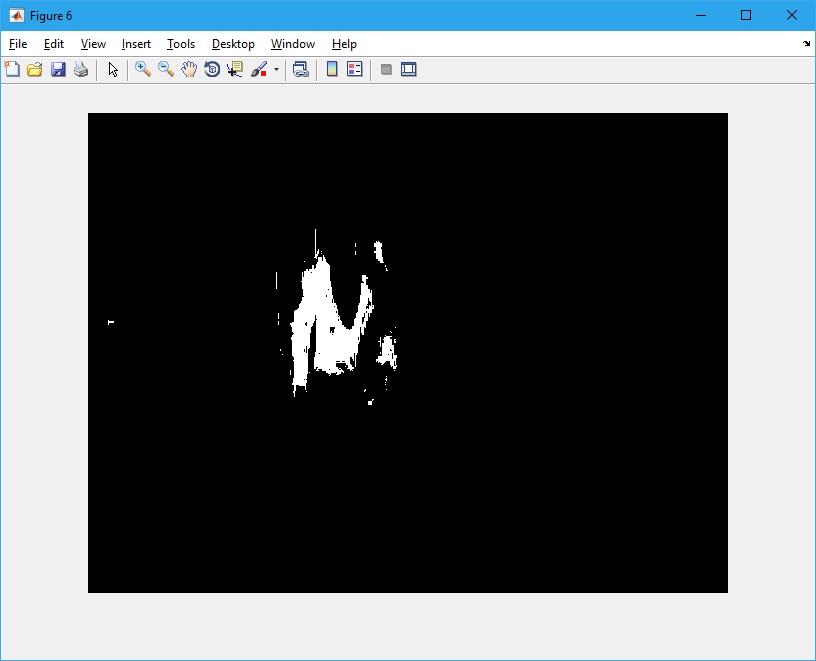Save figure with floppy disk icon
The image size is (816, 661).
[x=58, y=70]
